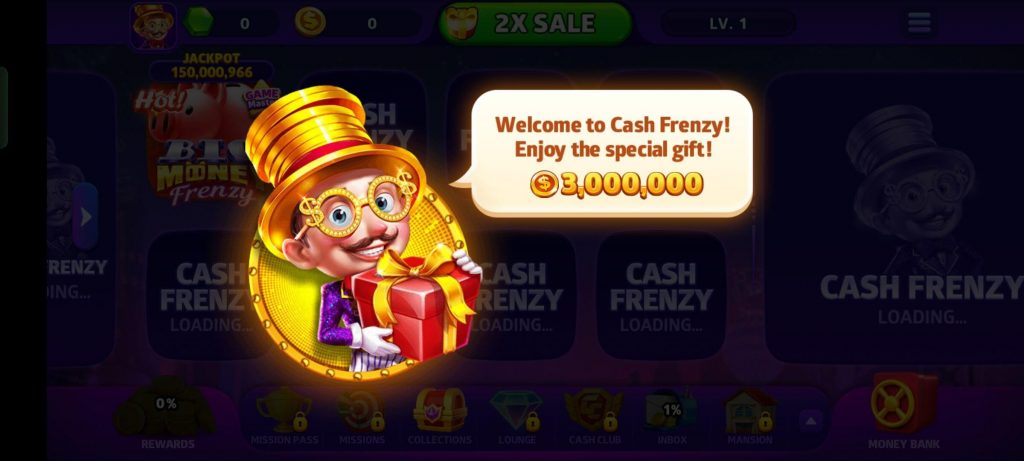The width and height of the screenshot is (1024, 461).
Task: Expand the bottom bar up arrow
Action: [x=810, y=422]
